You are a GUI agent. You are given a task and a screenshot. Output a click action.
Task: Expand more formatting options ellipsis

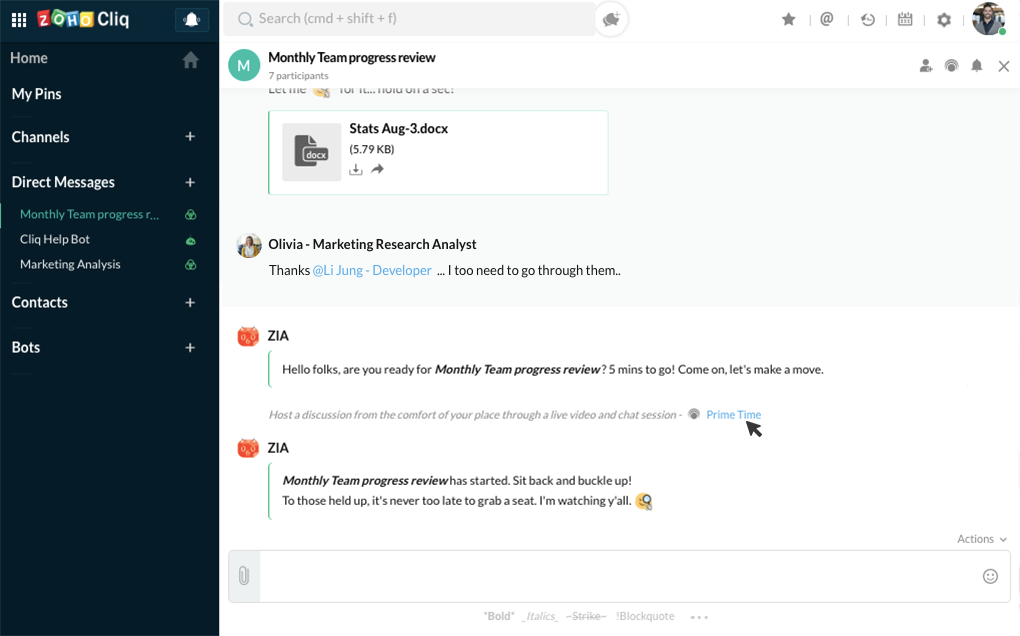[x=699, y=617]
